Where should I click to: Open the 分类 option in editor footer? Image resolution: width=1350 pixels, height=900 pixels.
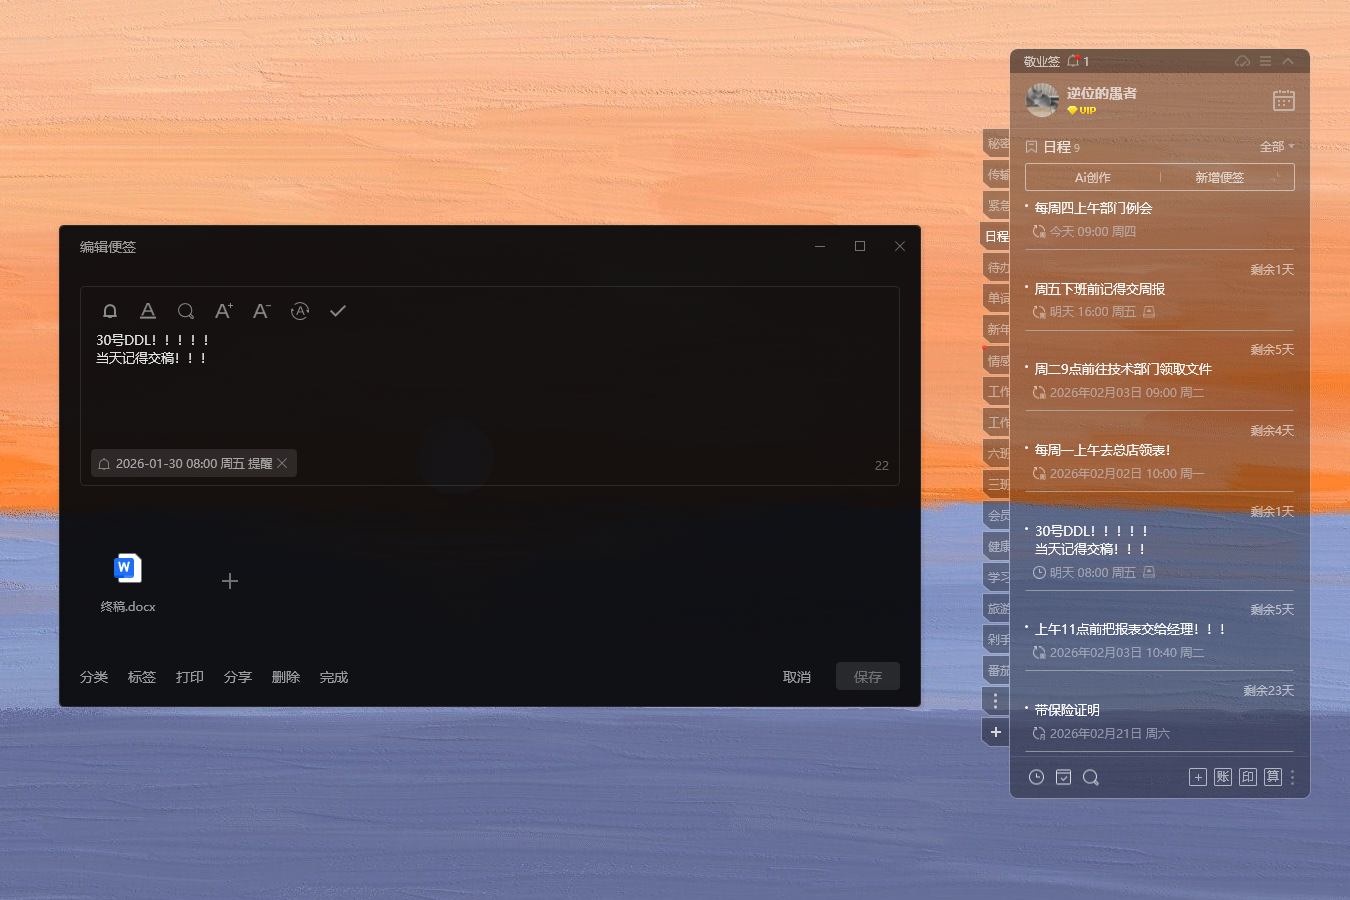pos(94,677)
